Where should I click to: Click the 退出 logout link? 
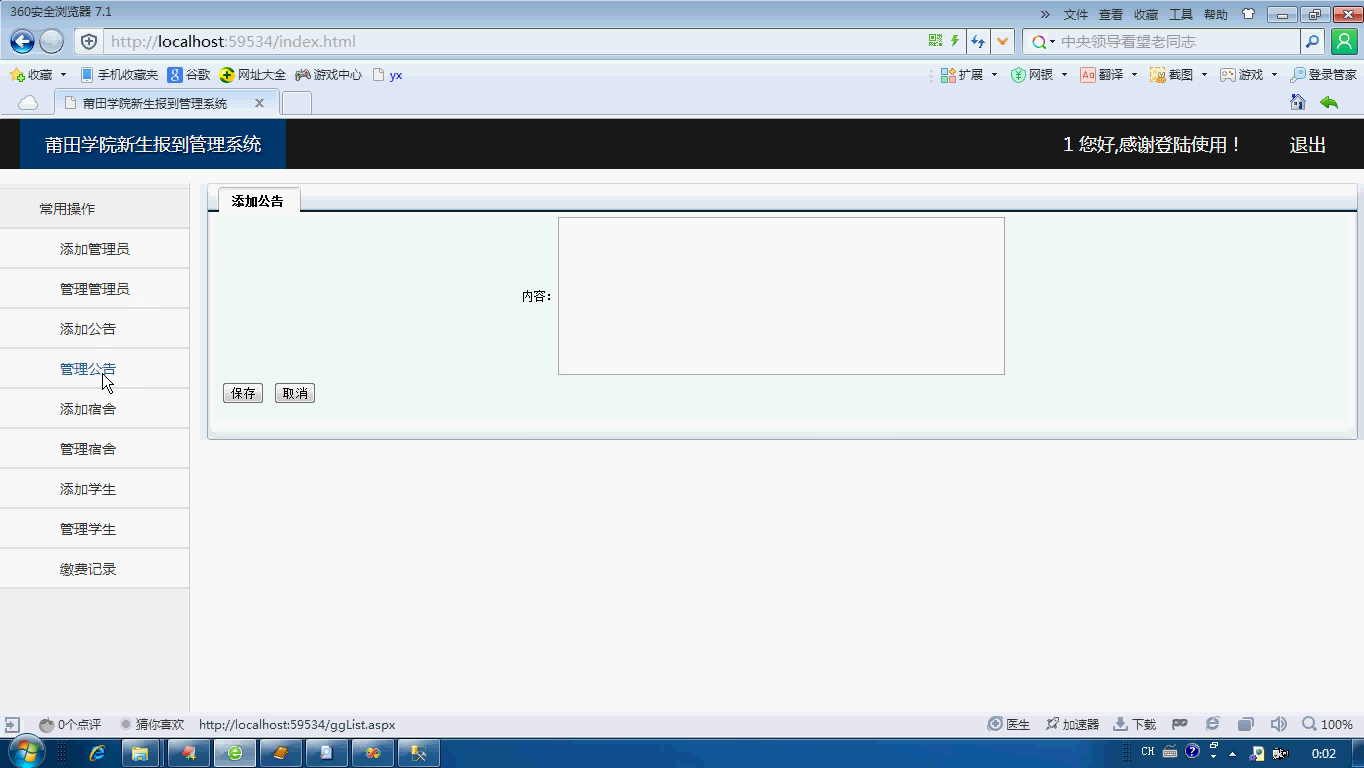[x=1307, y=145]
